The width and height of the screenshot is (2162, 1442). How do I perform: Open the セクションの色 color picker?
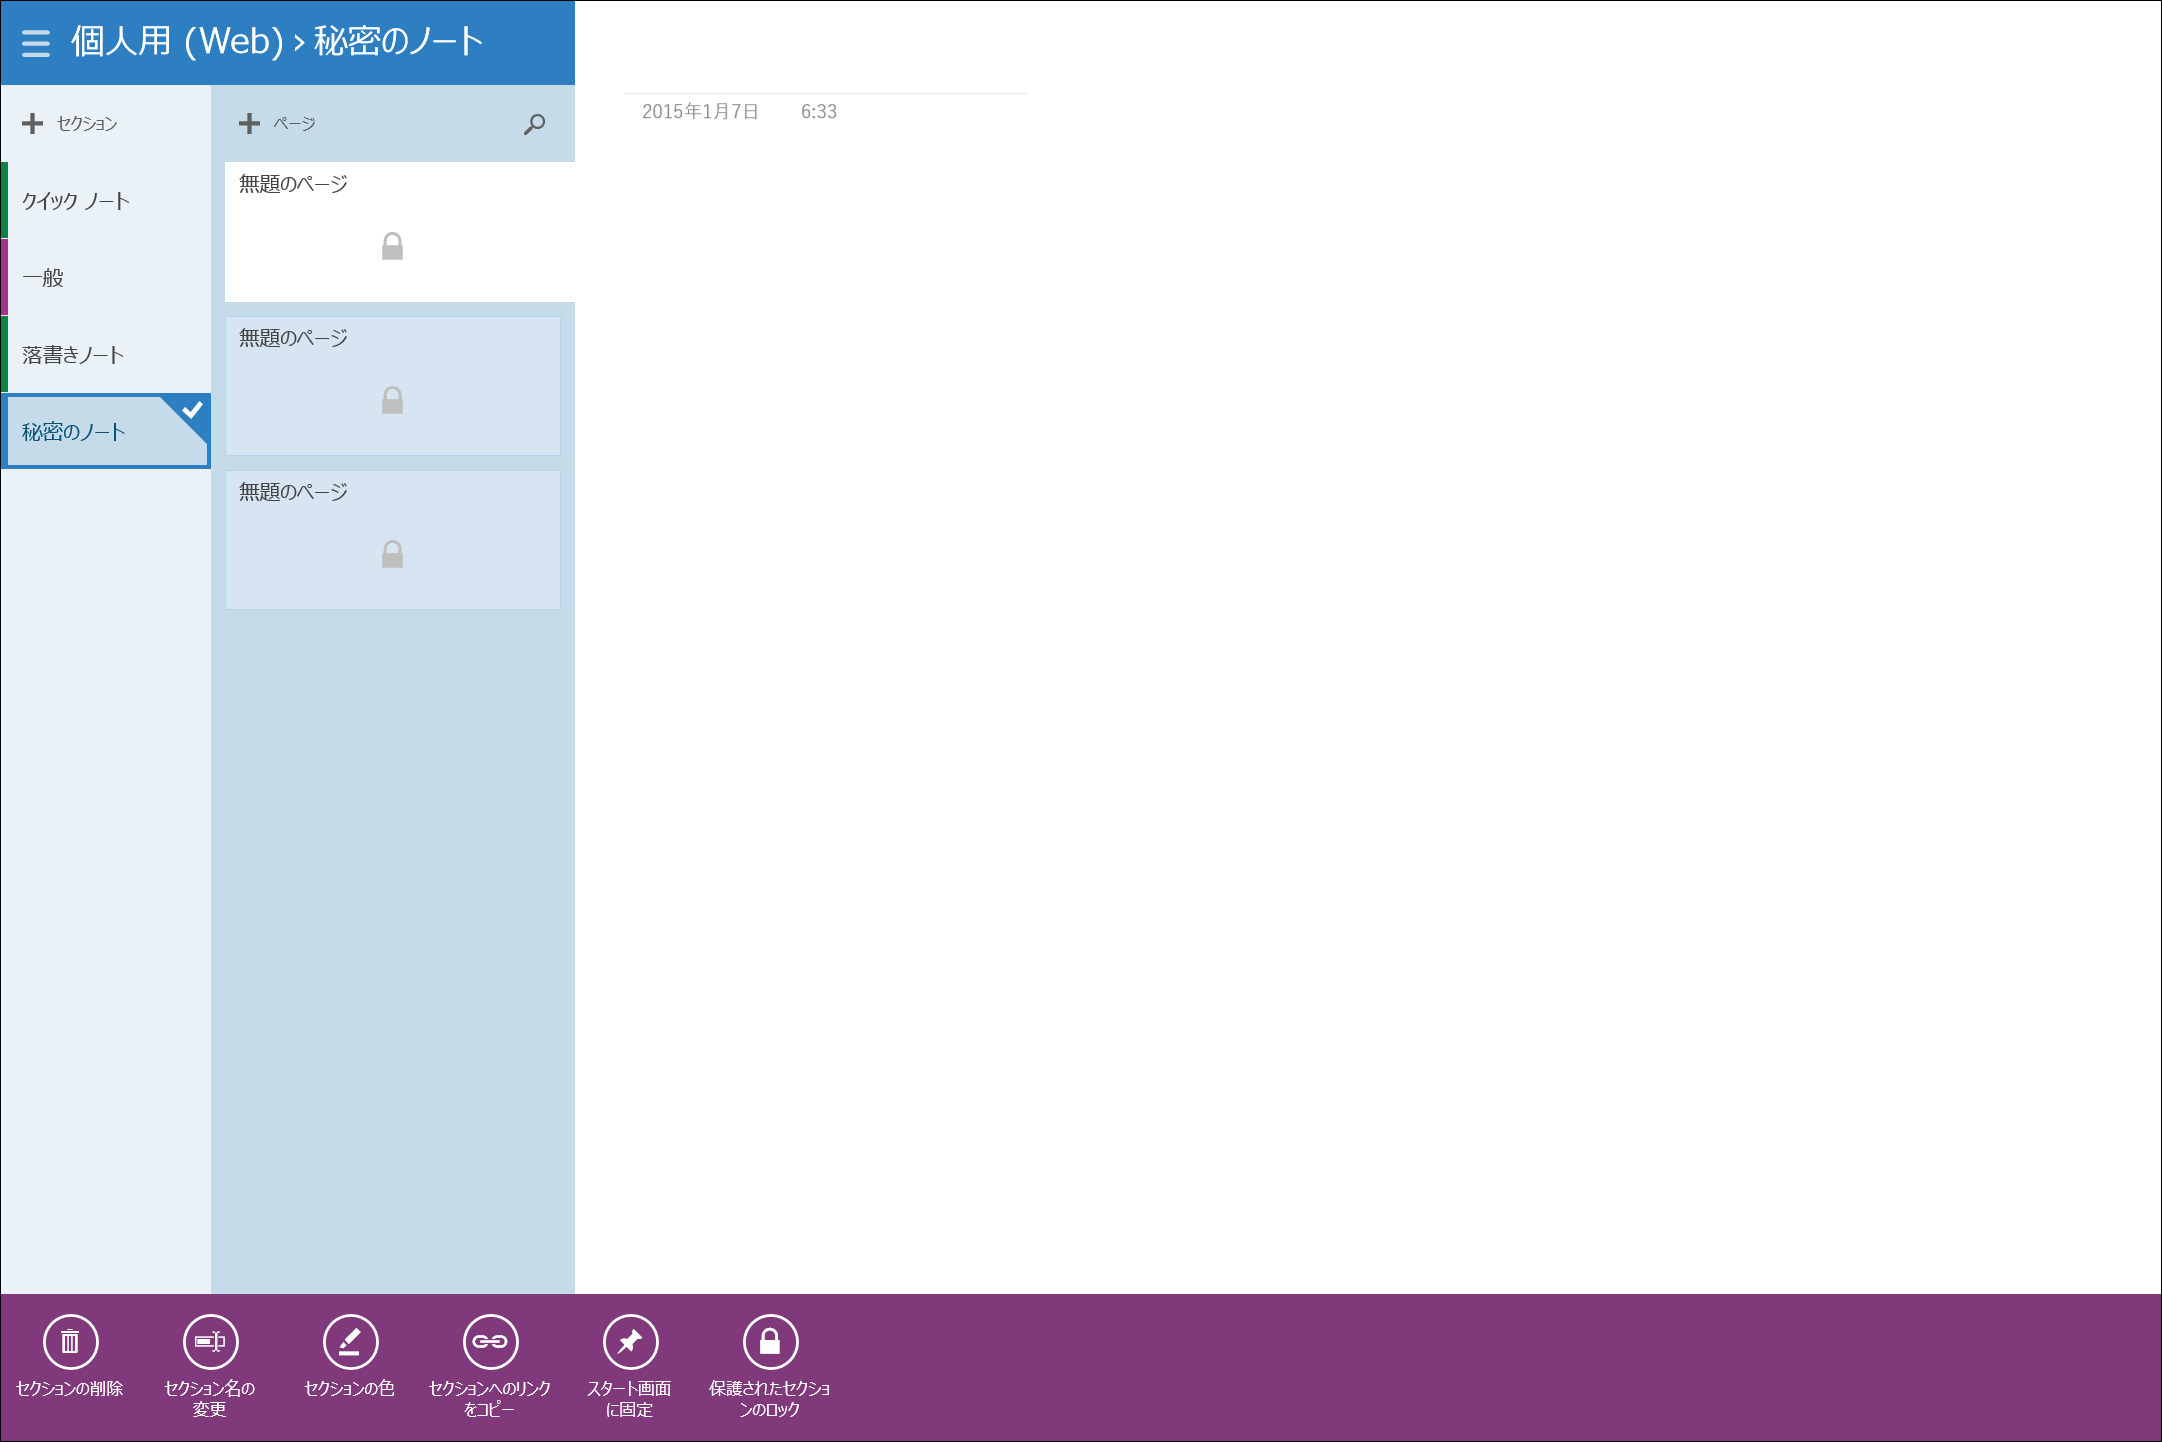350,1342
